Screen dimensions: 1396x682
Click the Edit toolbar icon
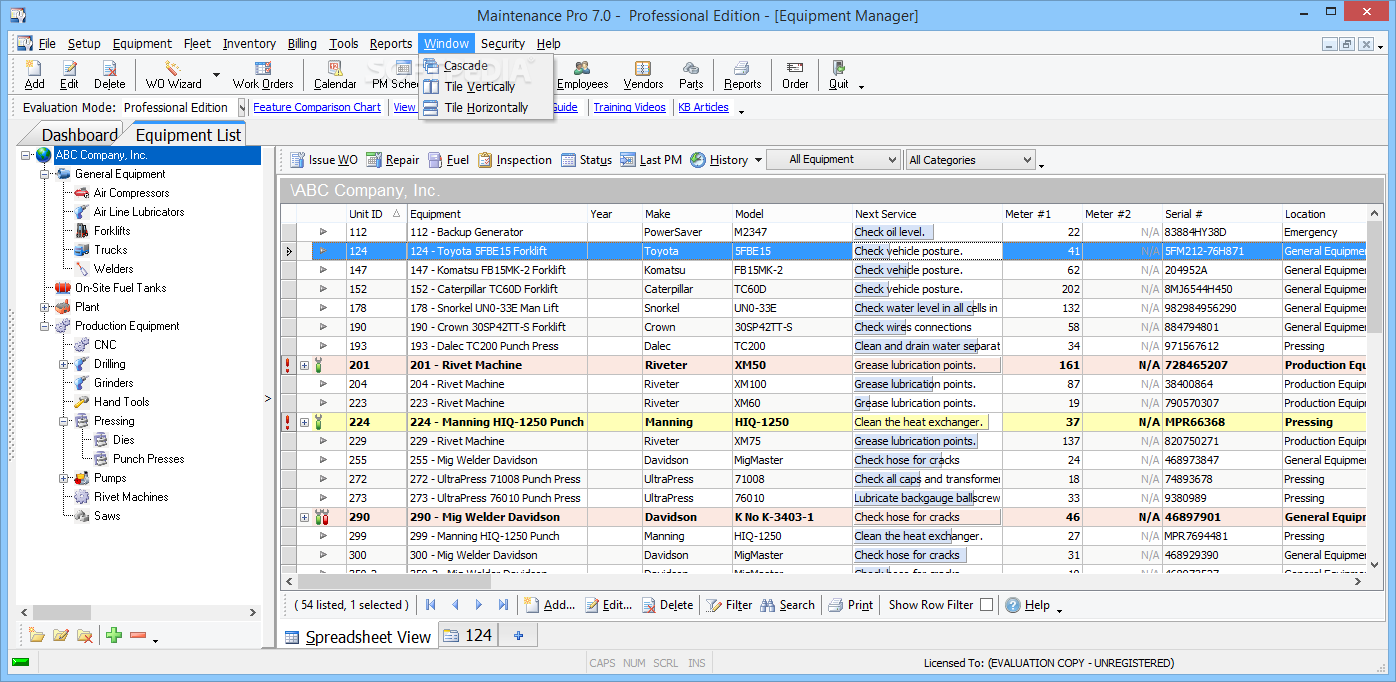click(x=69, y=75)
